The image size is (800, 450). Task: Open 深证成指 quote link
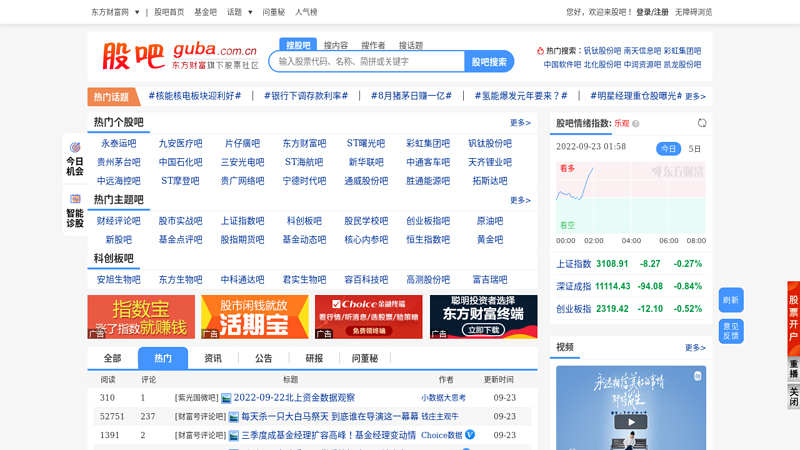click(573, 286)
